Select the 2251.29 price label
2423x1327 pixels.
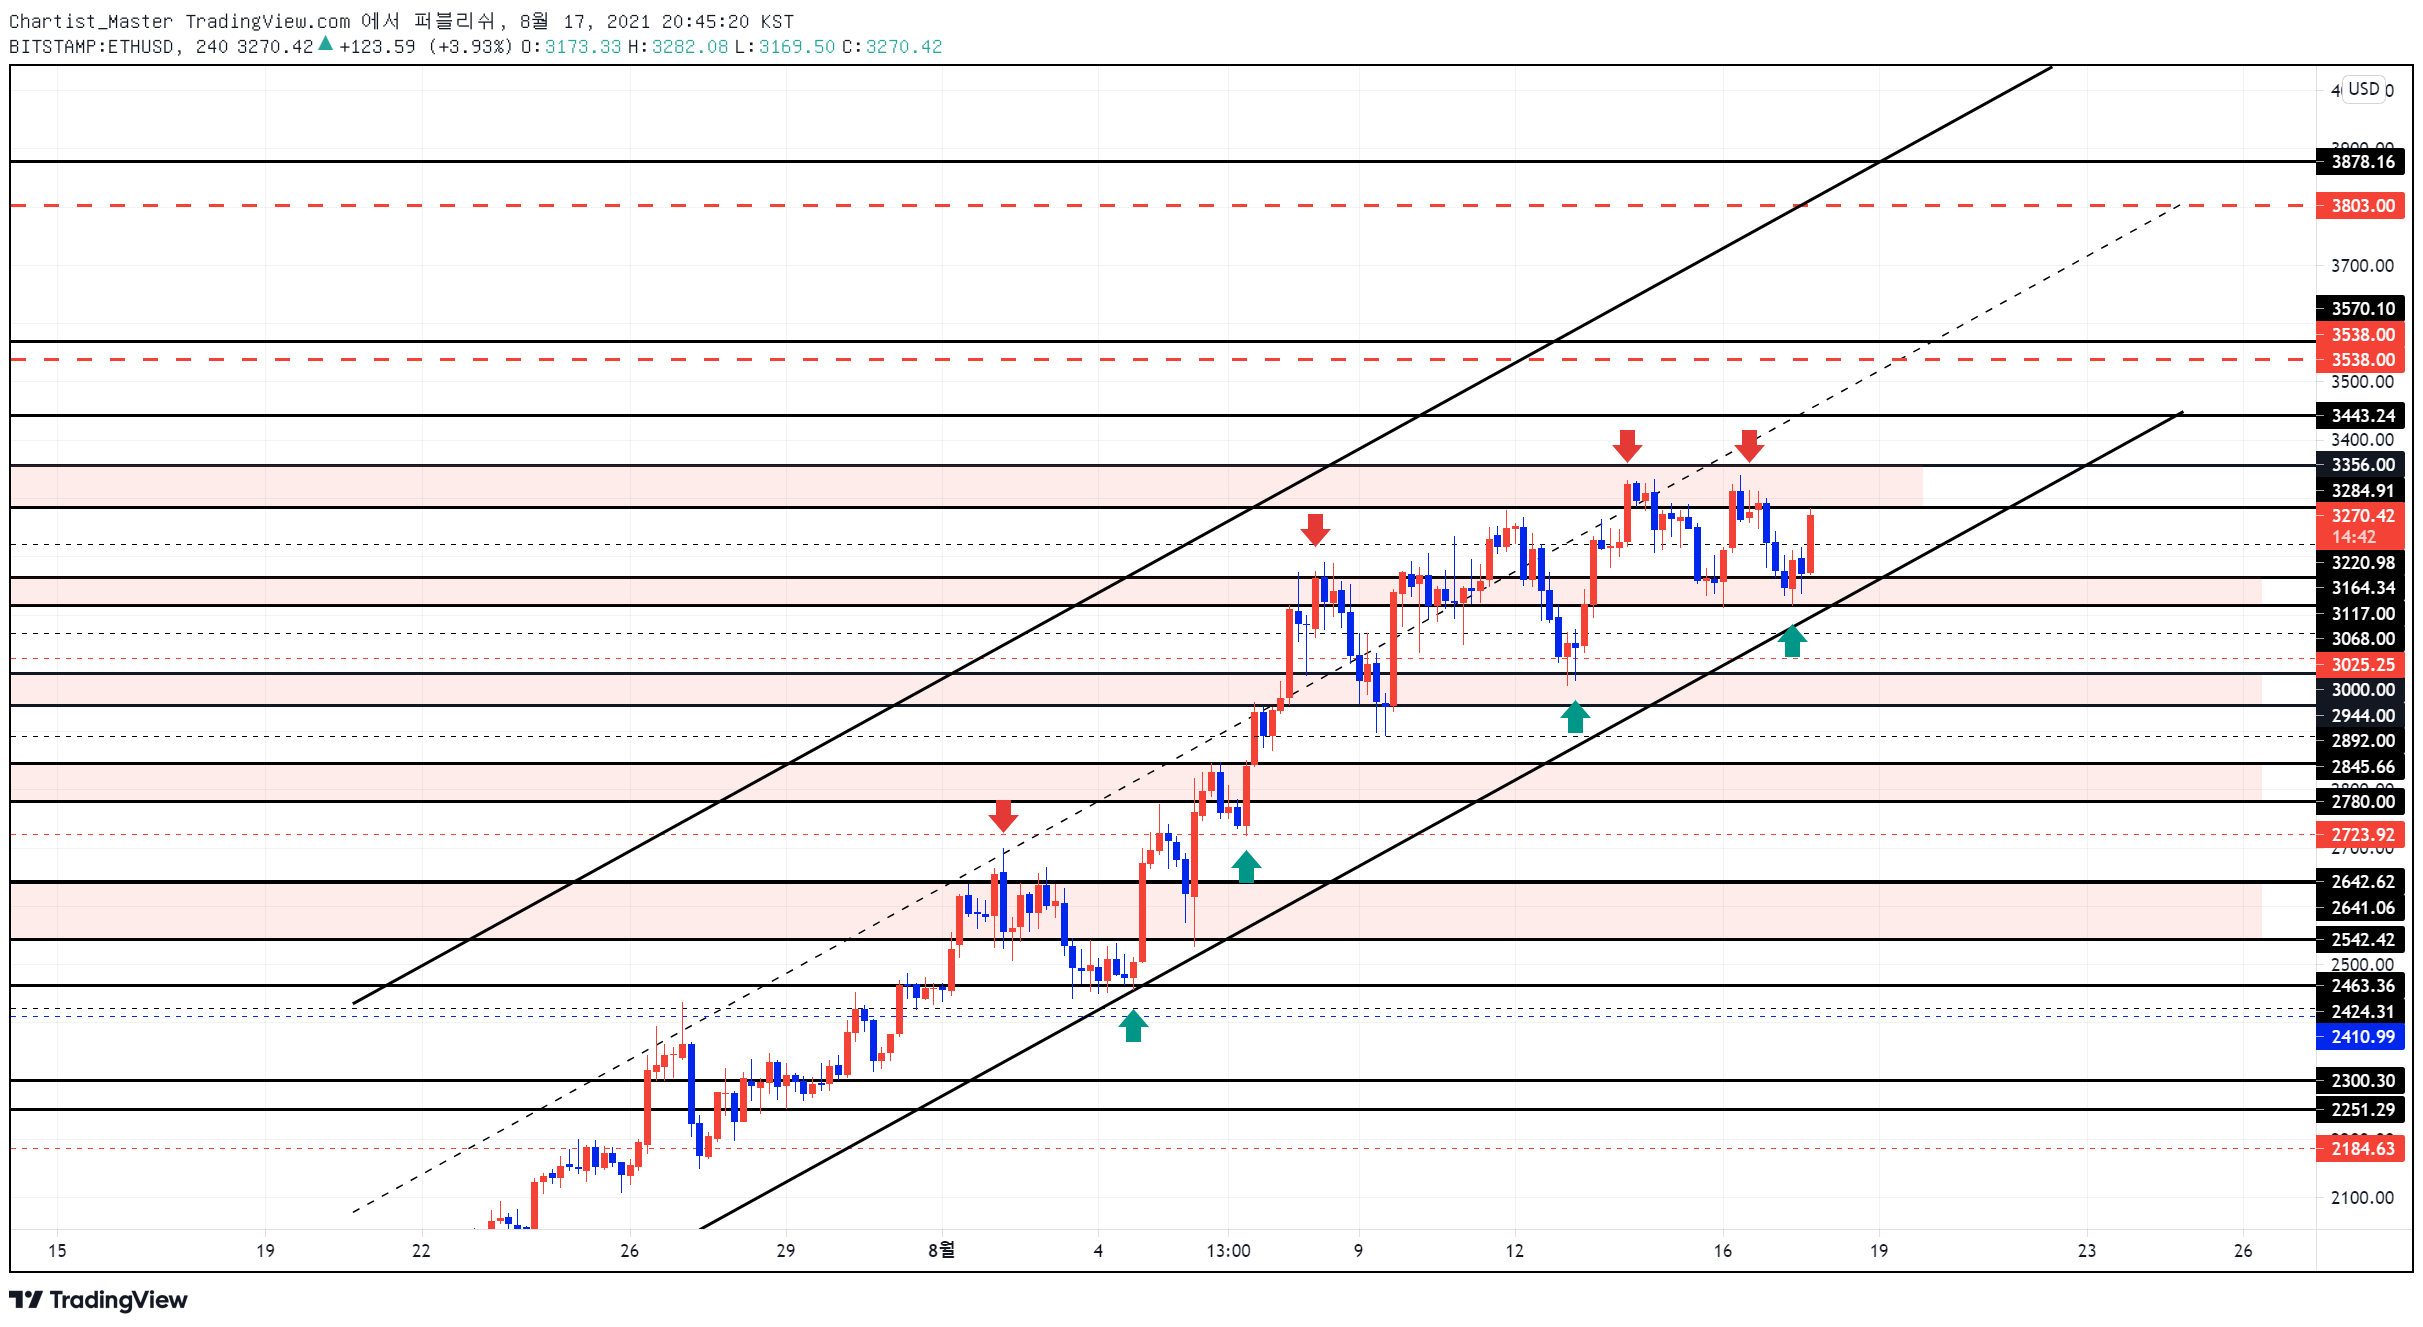pyautogui.click(x=2361, y=1110)
